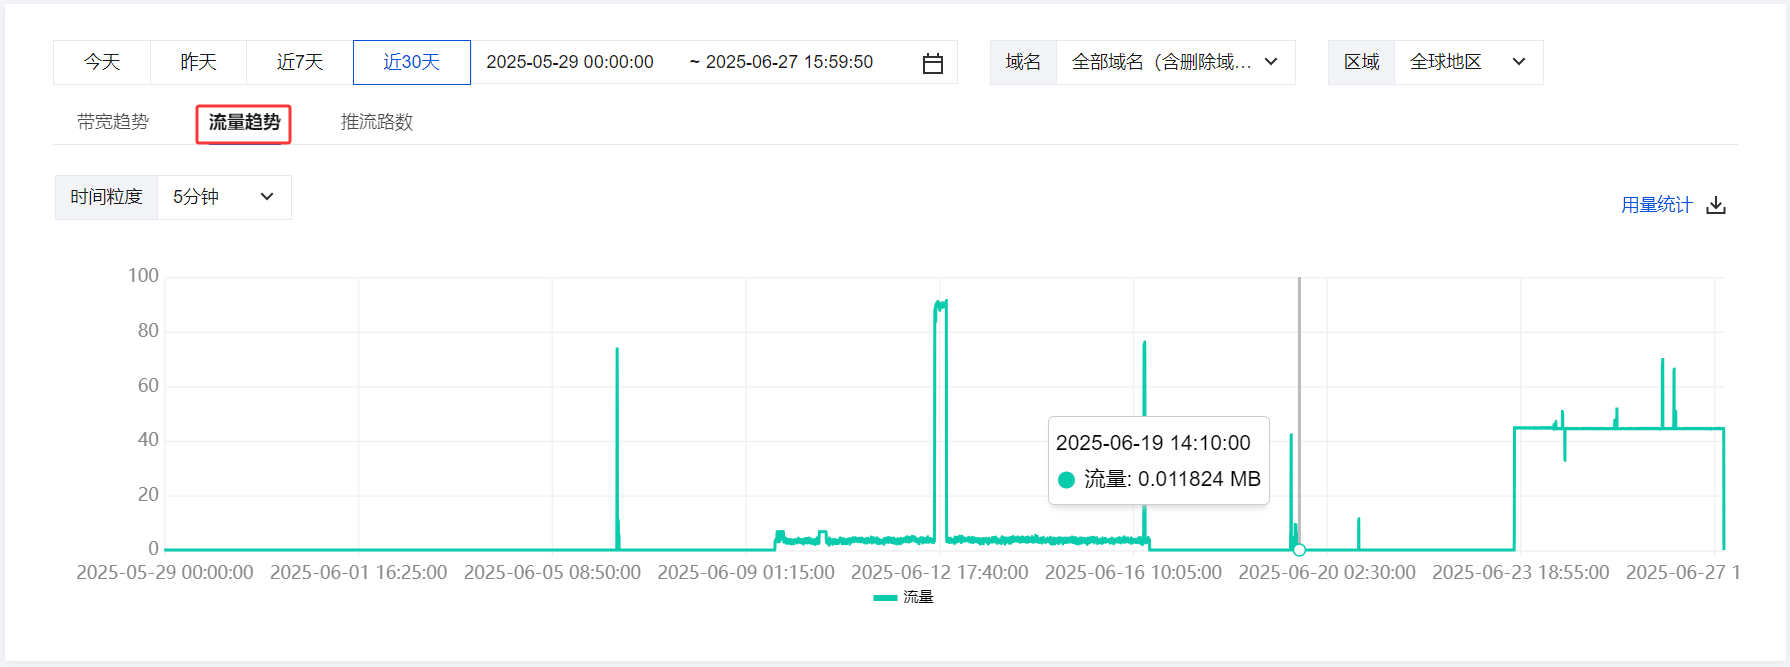
Task: Switch to the 带宽趋势 tab
Action: pyautogui.click(x=113, y=122)
